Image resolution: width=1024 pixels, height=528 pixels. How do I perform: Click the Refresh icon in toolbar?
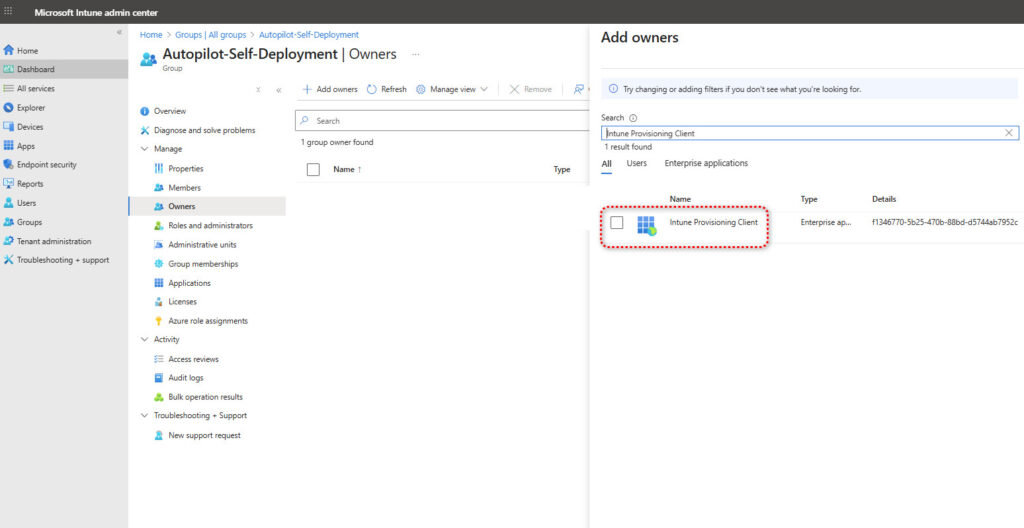(372, 89)
